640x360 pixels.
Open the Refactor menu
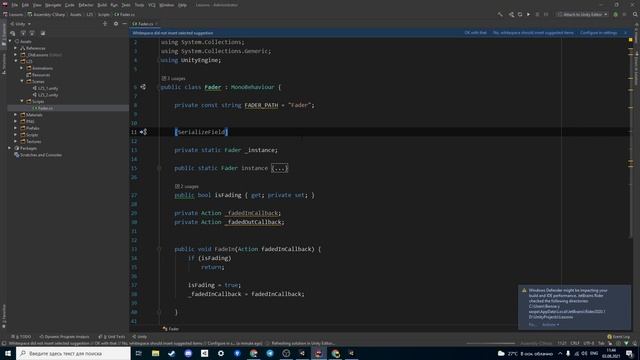pyautogui.click(x=86, y=5)
